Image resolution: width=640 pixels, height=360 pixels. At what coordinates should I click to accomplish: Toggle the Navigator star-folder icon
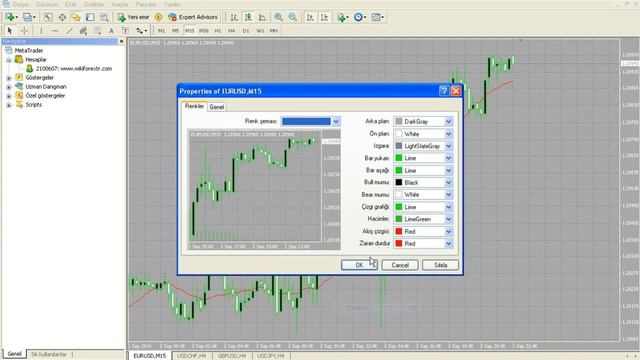click(x=76, y=17)
